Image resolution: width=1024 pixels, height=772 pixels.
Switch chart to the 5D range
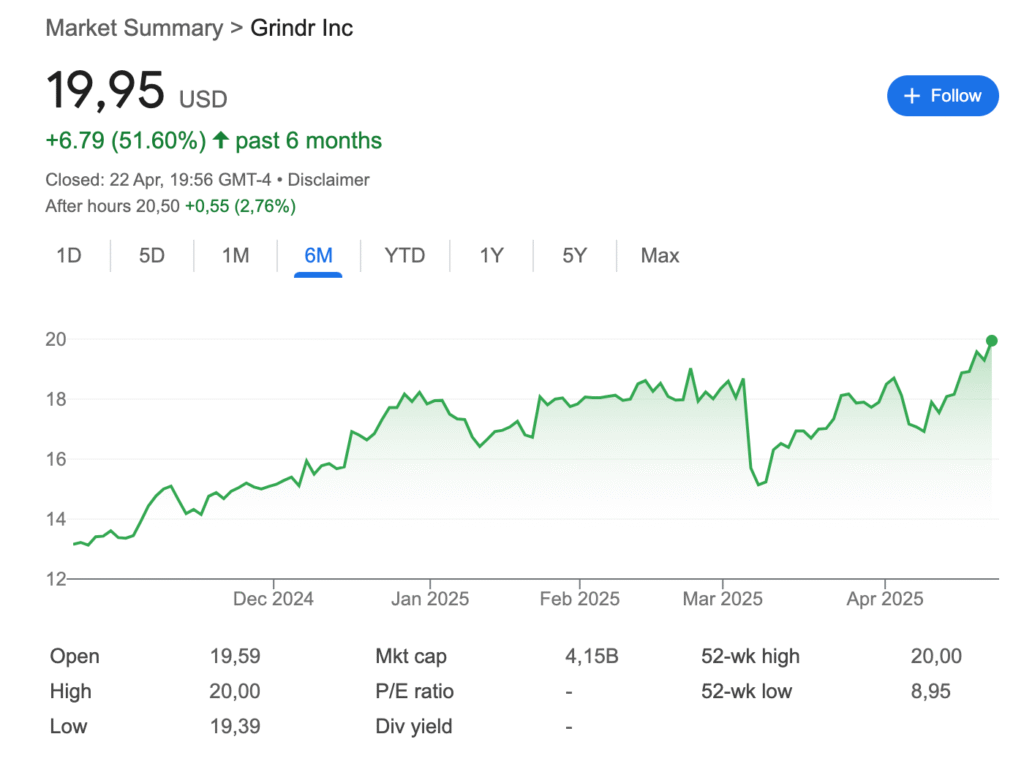[x=152, y=255]
